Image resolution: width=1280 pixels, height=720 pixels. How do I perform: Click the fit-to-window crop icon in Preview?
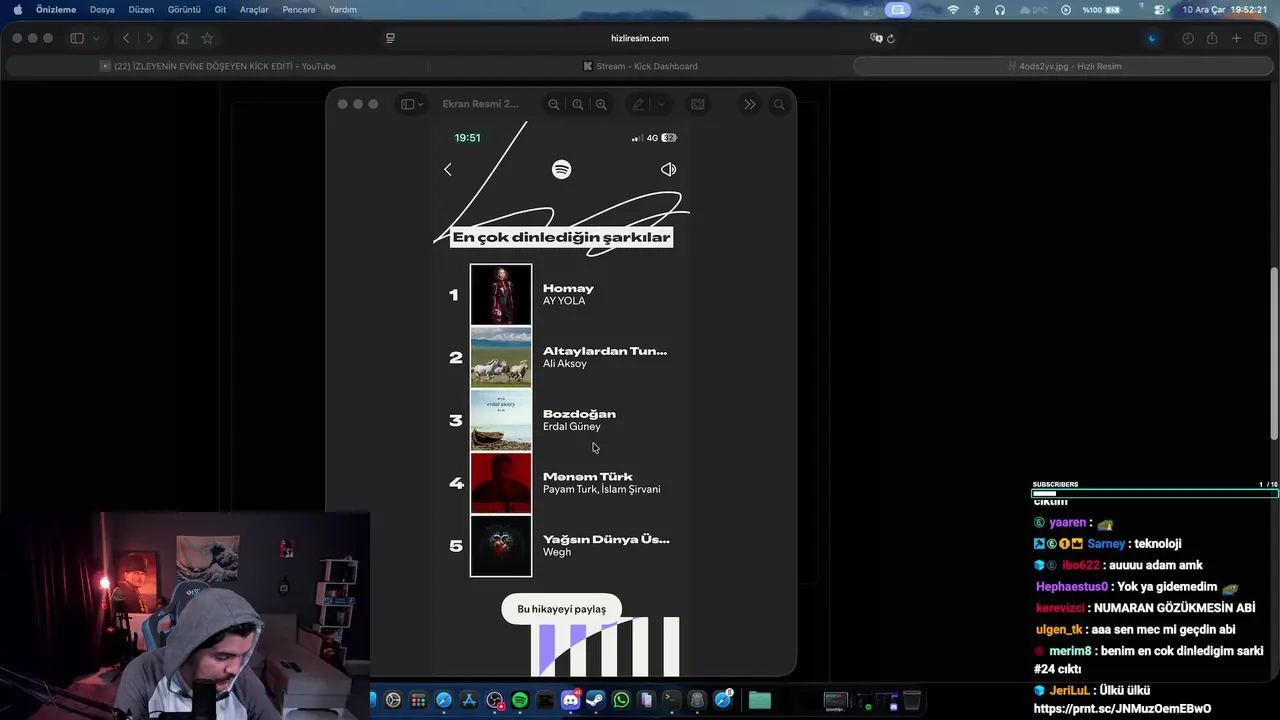coord(698,104)
